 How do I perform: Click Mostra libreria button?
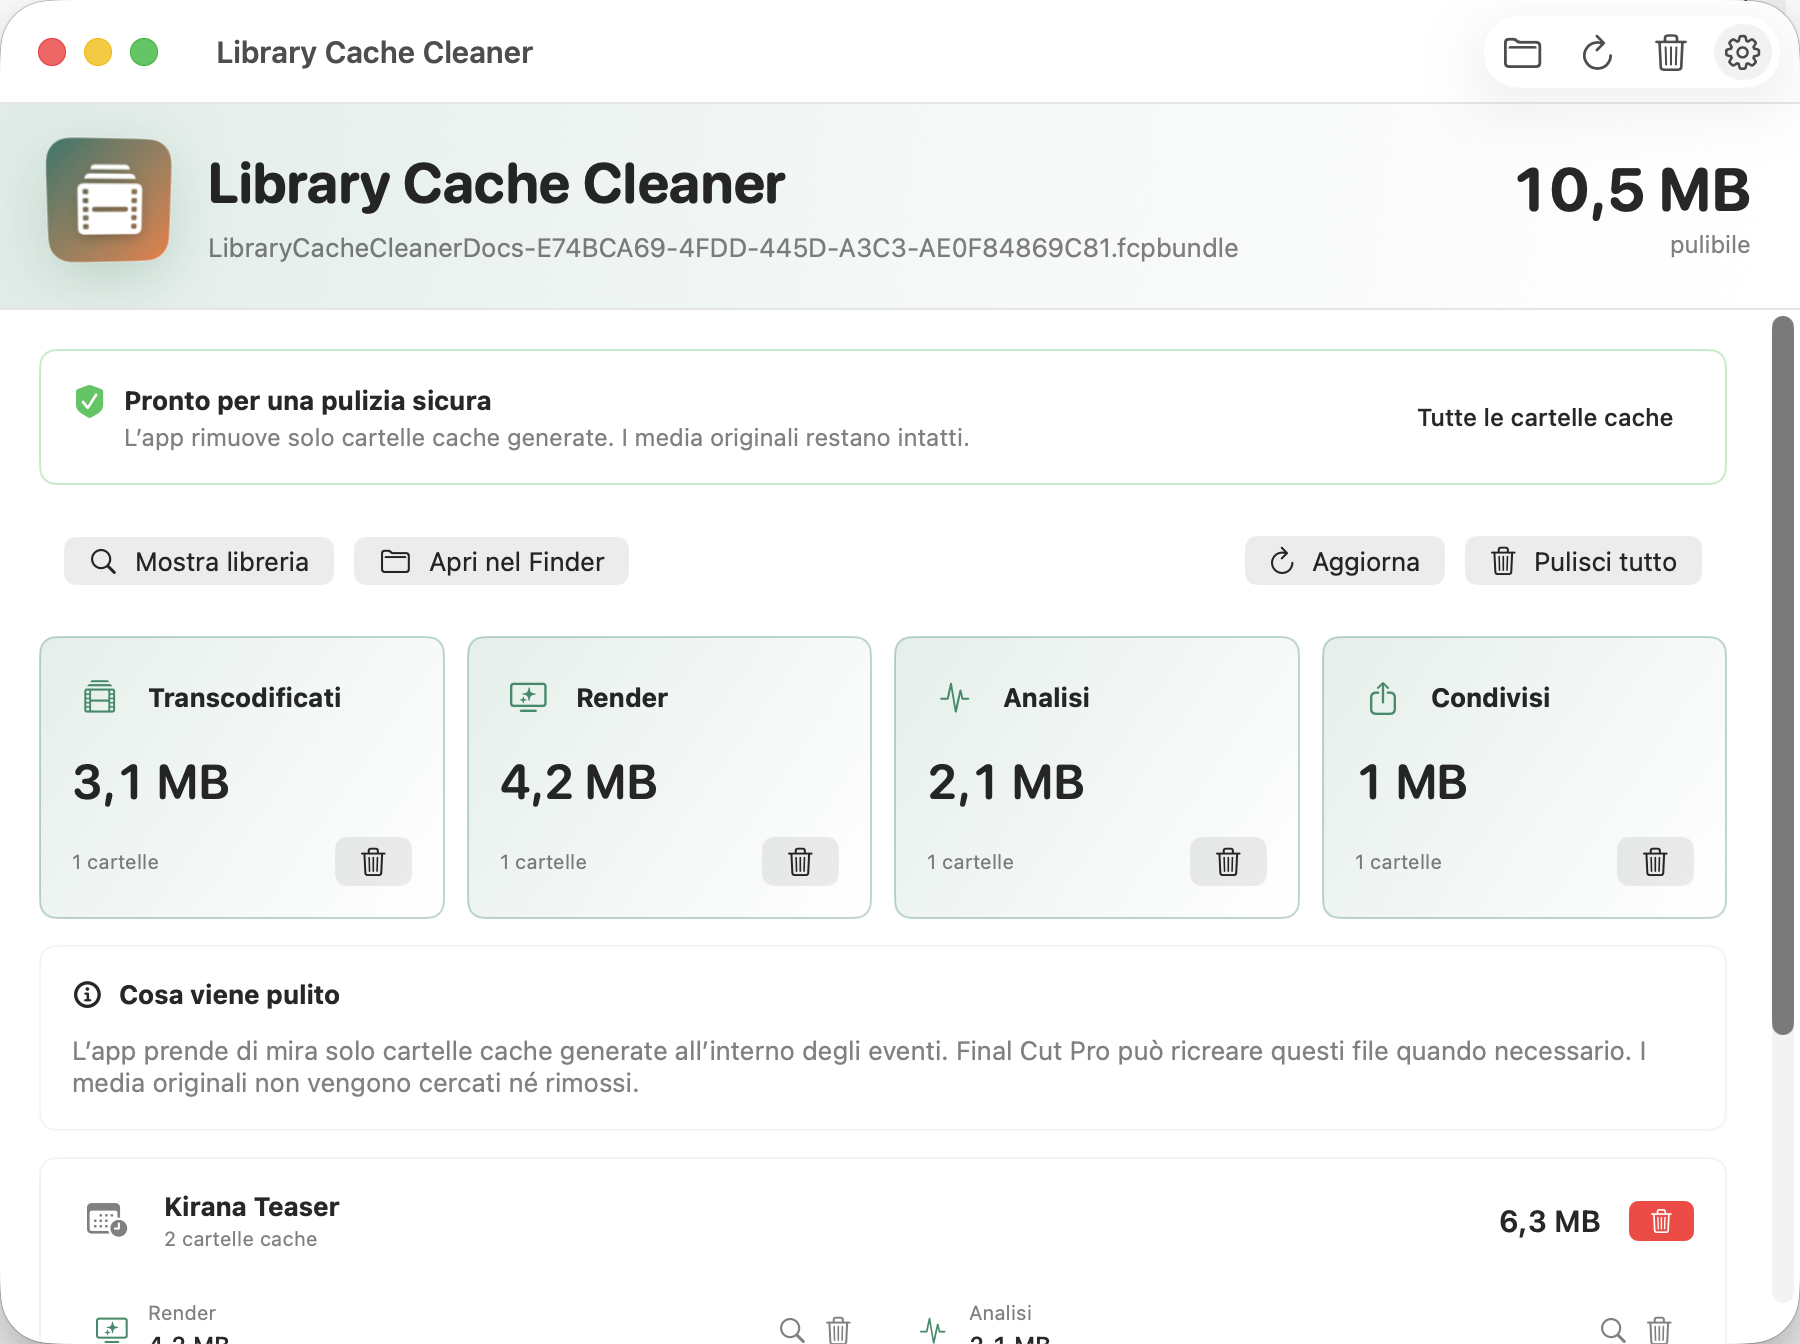[x=199, y=561]
